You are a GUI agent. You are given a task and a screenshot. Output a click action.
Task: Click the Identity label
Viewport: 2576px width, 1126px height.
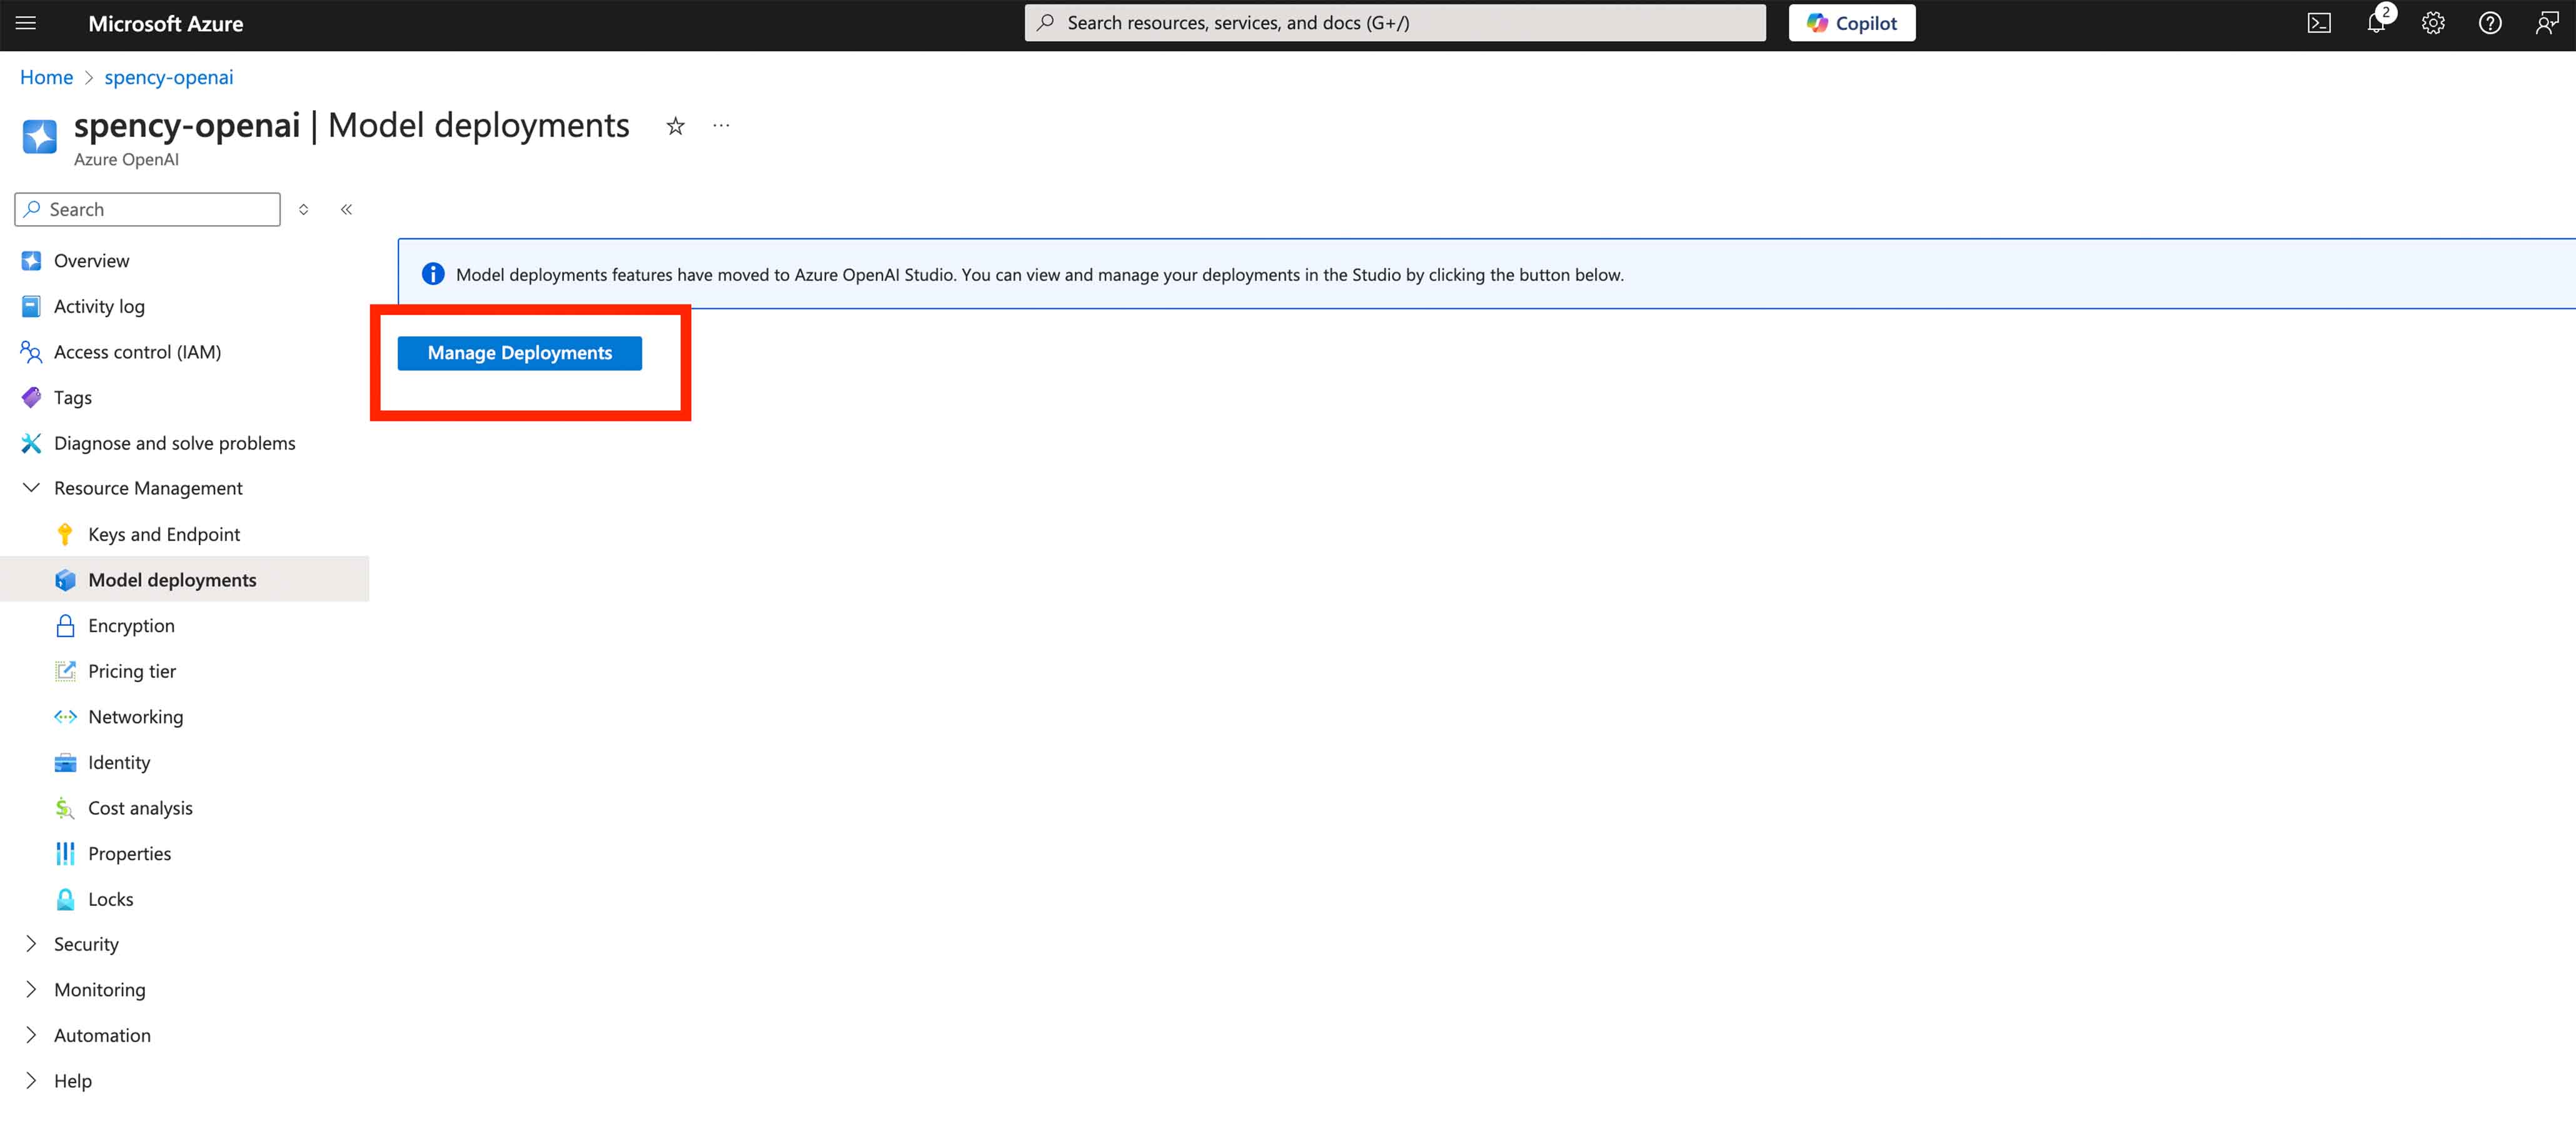tap(119, 763)
